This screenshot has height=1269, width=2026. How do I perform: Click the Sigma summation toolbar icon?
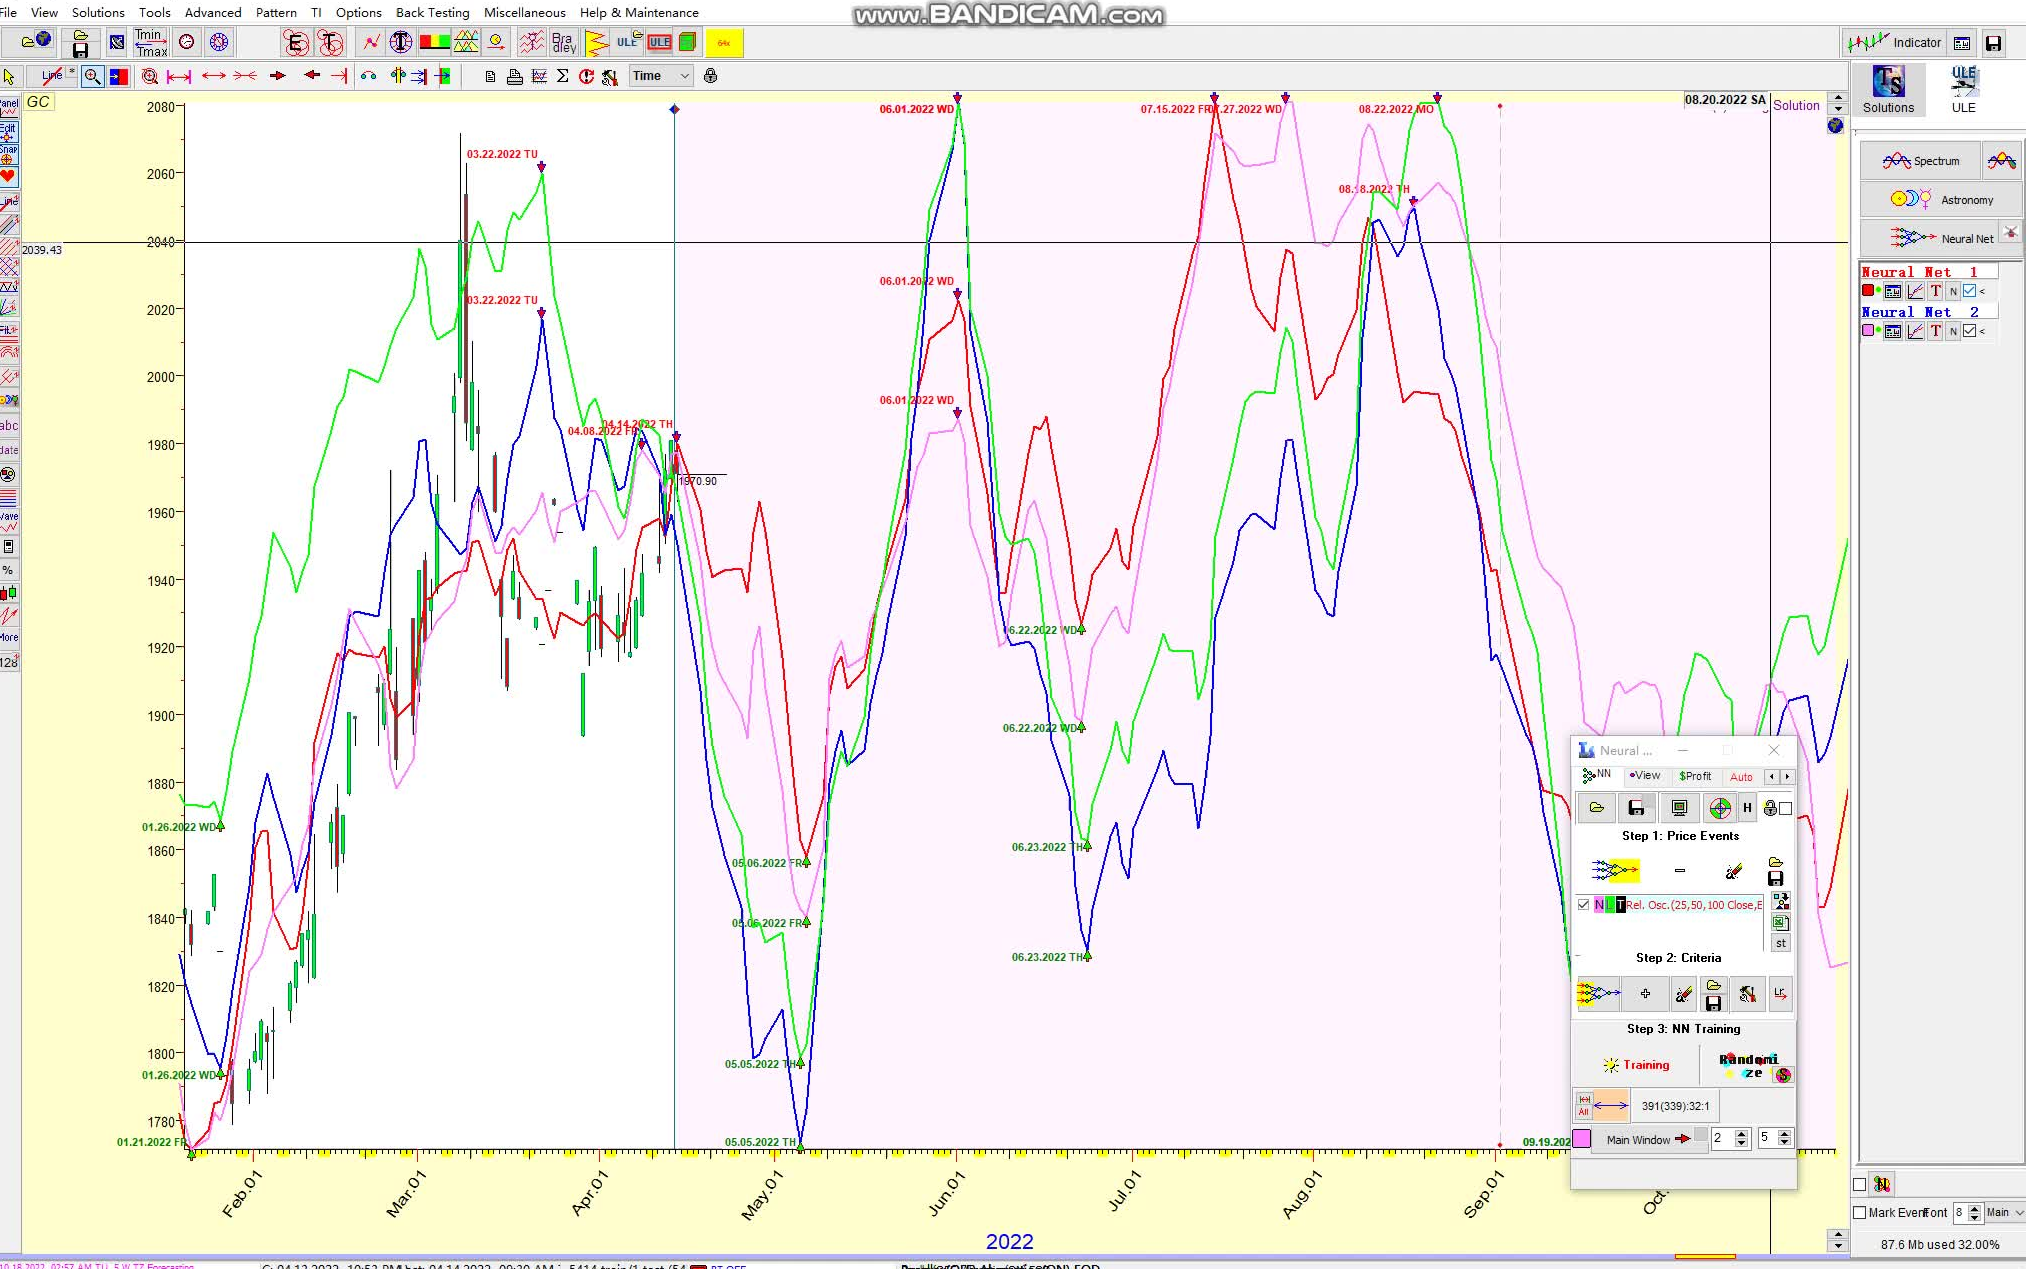562,76
